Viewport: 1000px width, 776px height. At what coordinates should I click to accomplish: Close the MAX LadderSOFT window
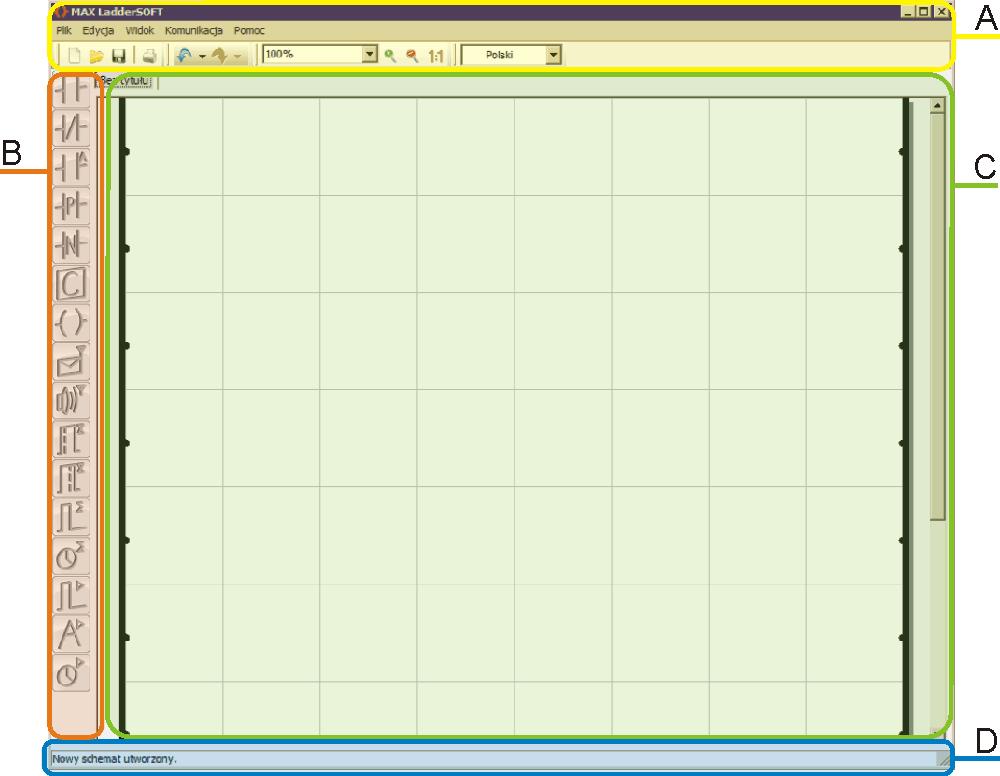click(x=941, y=11)
